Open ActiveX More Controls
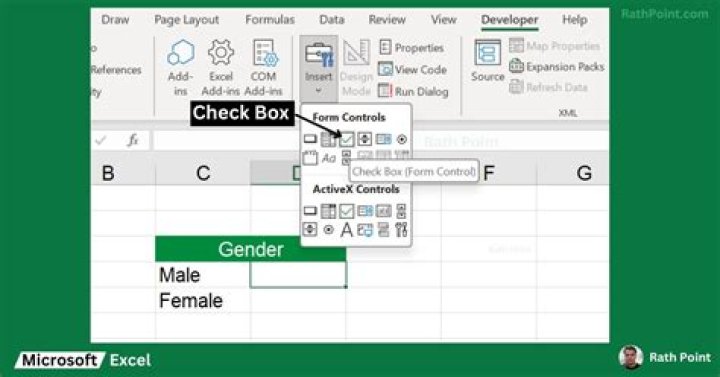This screenshot has height=377, width=720. pos(401,230)
